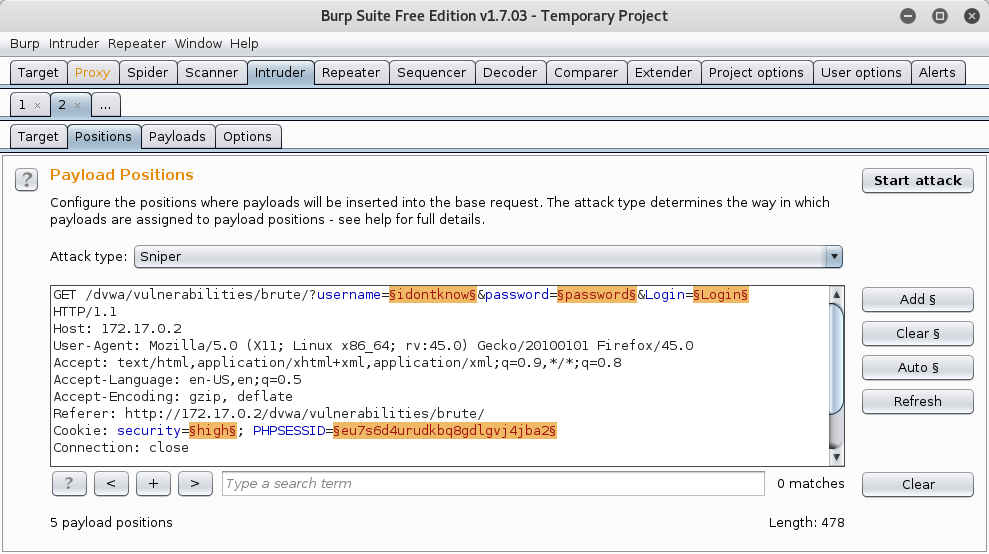
Task: Go to previous search match arrow
Action: tap(111, 484)
